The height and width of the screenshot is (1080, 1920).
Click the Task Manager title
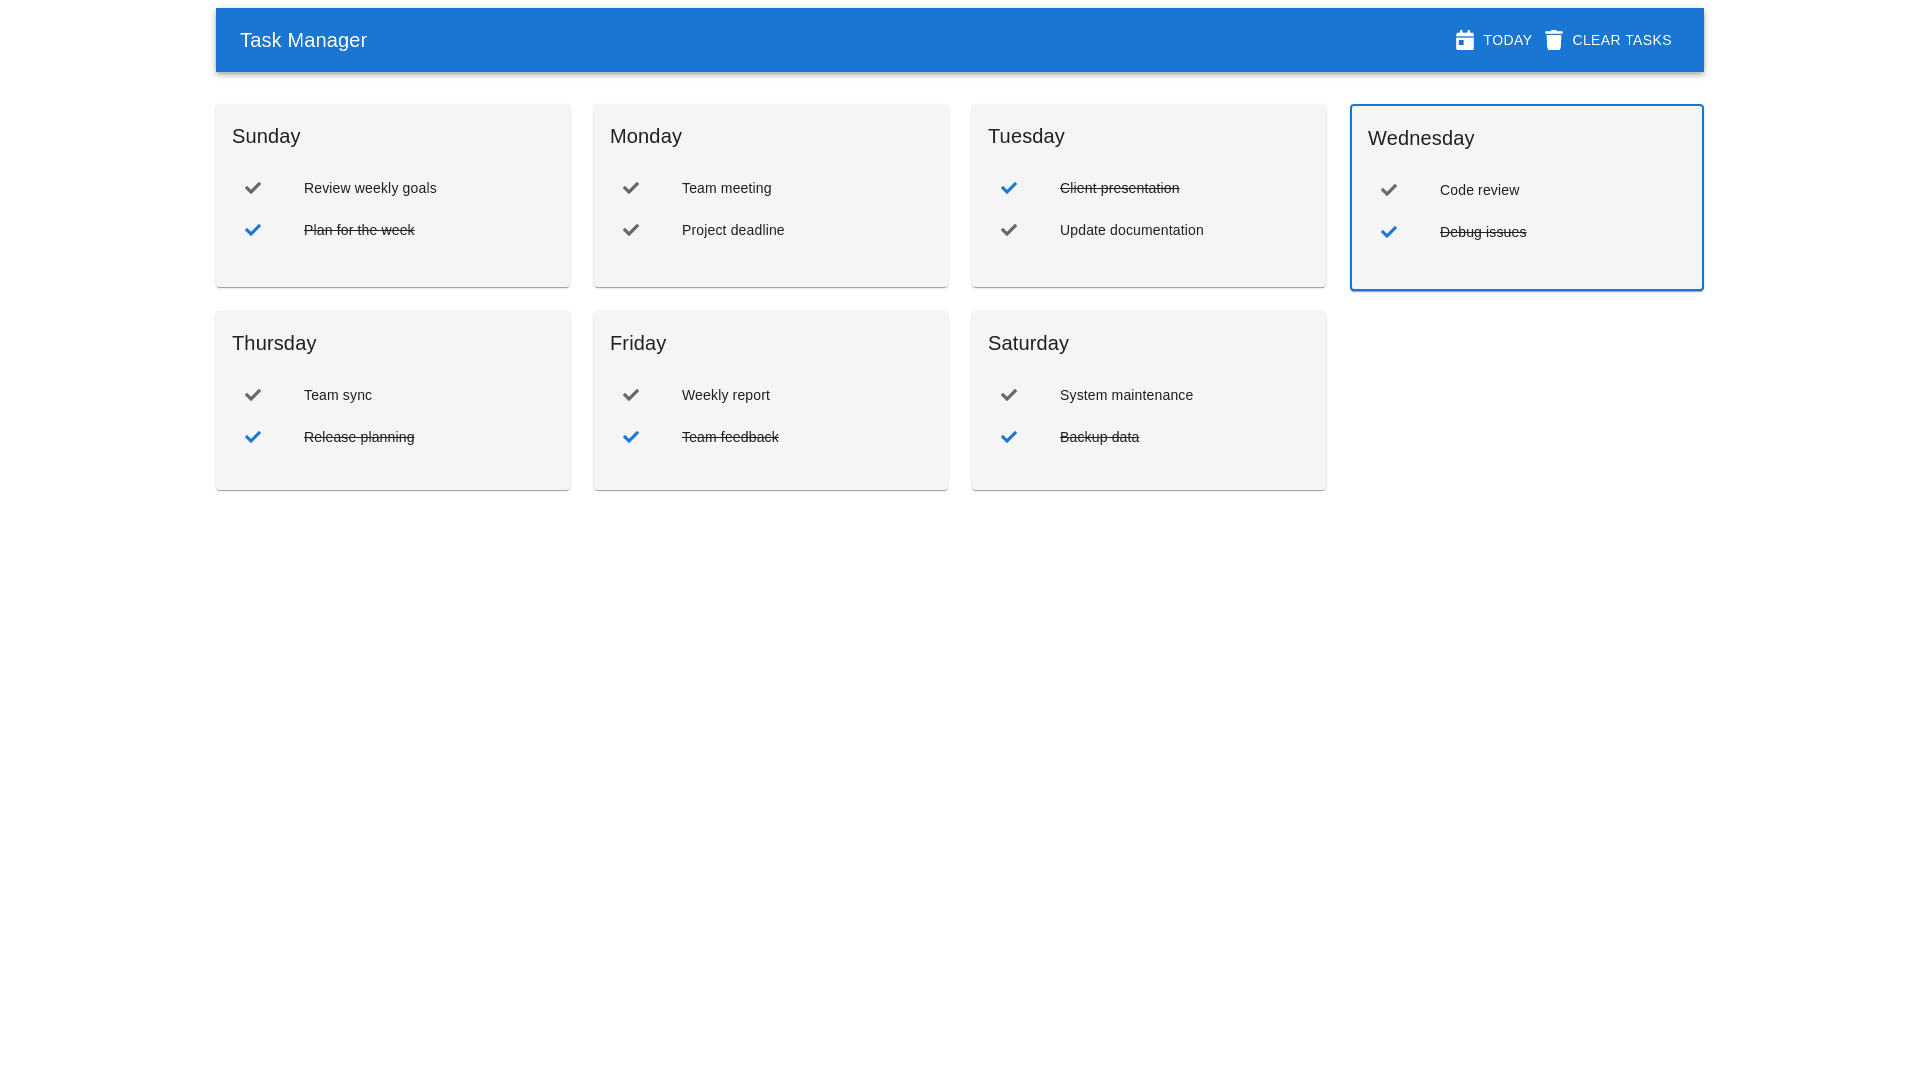tap(303, 40)
